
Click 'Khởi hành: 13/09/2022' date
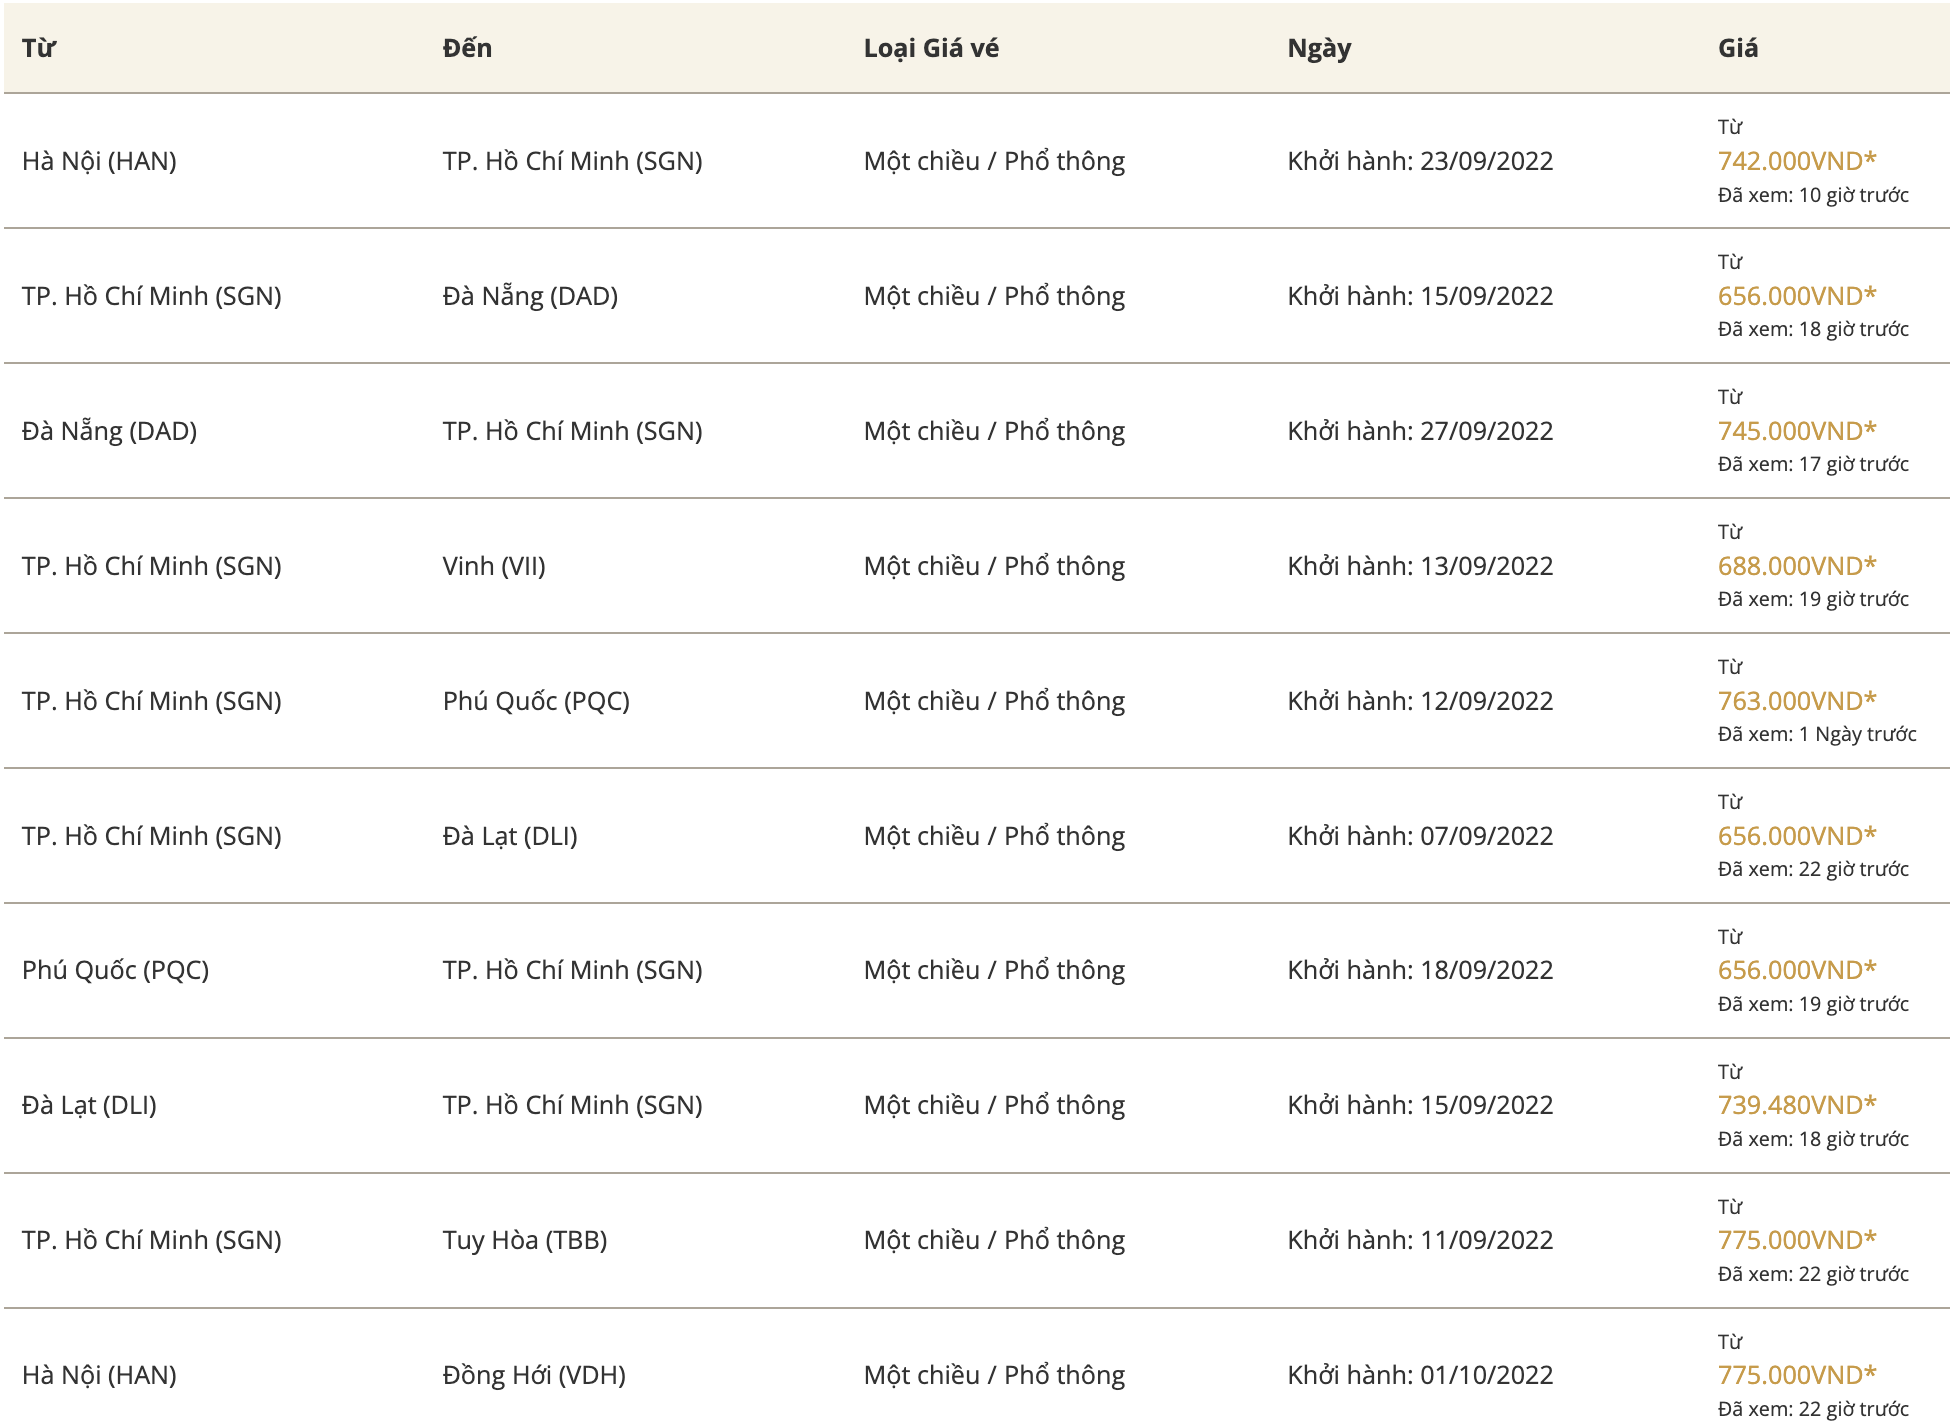[x=1420, y=566]
